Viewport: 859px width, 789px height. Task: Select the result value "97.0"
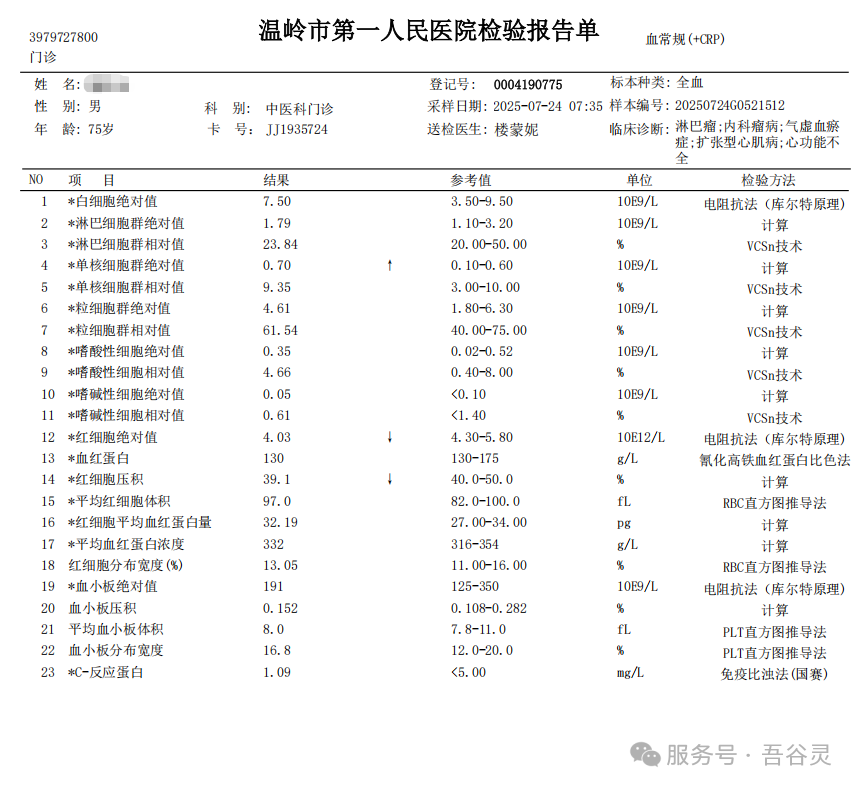(277, 501)
